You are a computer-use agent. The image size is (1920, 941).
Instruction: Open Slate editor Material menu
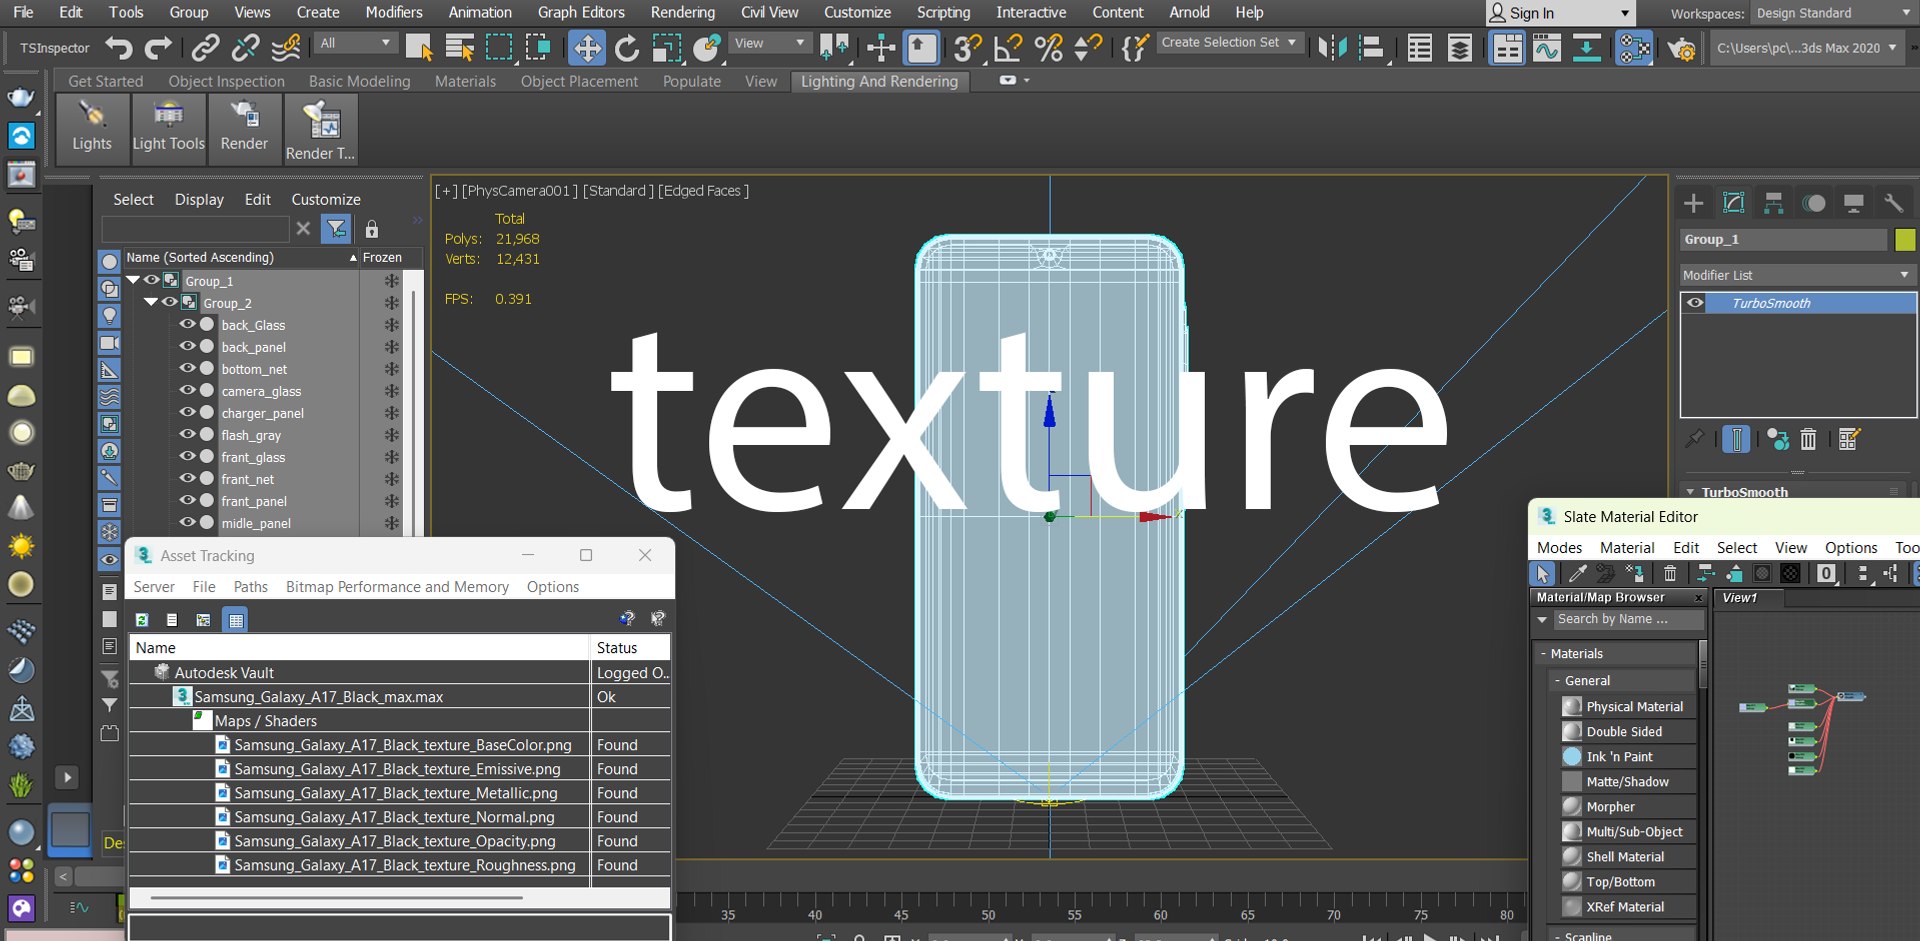[1626, 548]
